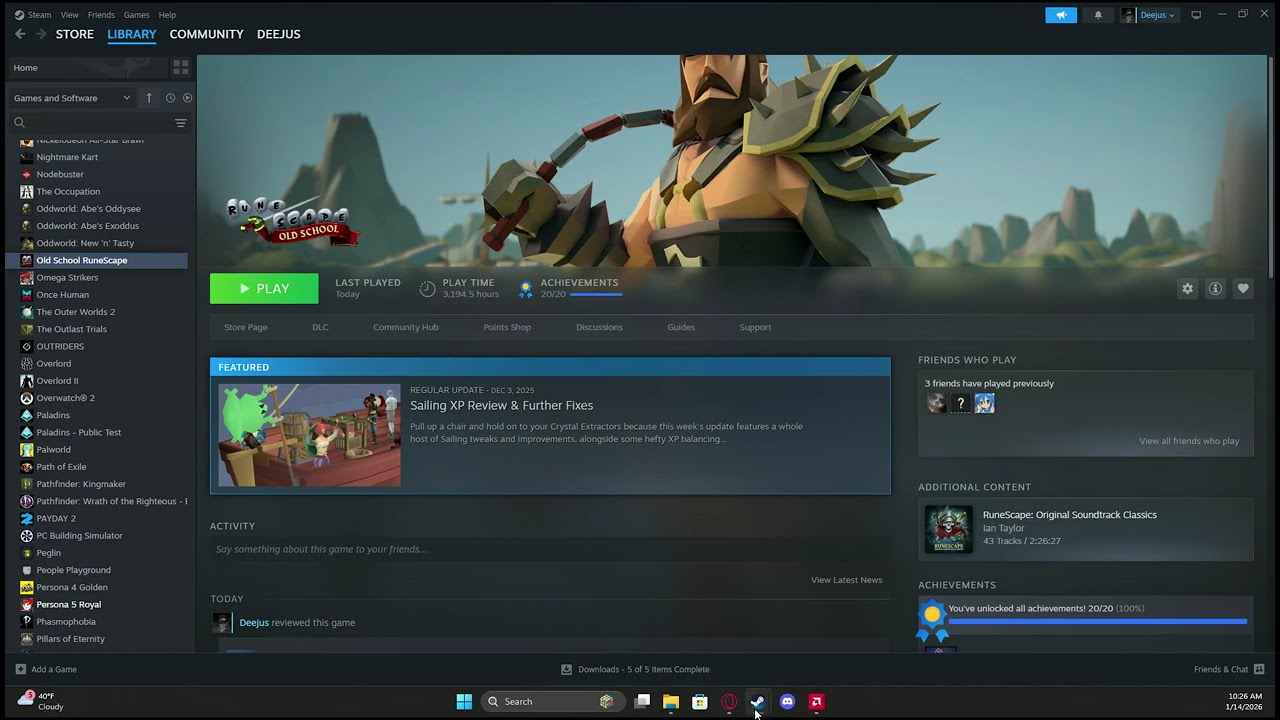Go to the COMMUNITY tab
The height and width of the screenshot is (720, 1280).
[206, 34]
